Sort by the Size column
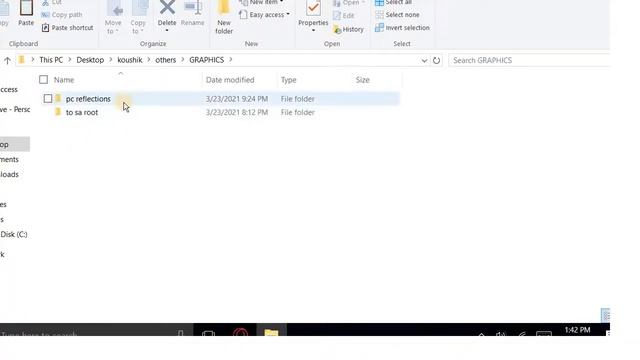Screen dimensions: 640x360 (362, 80)
